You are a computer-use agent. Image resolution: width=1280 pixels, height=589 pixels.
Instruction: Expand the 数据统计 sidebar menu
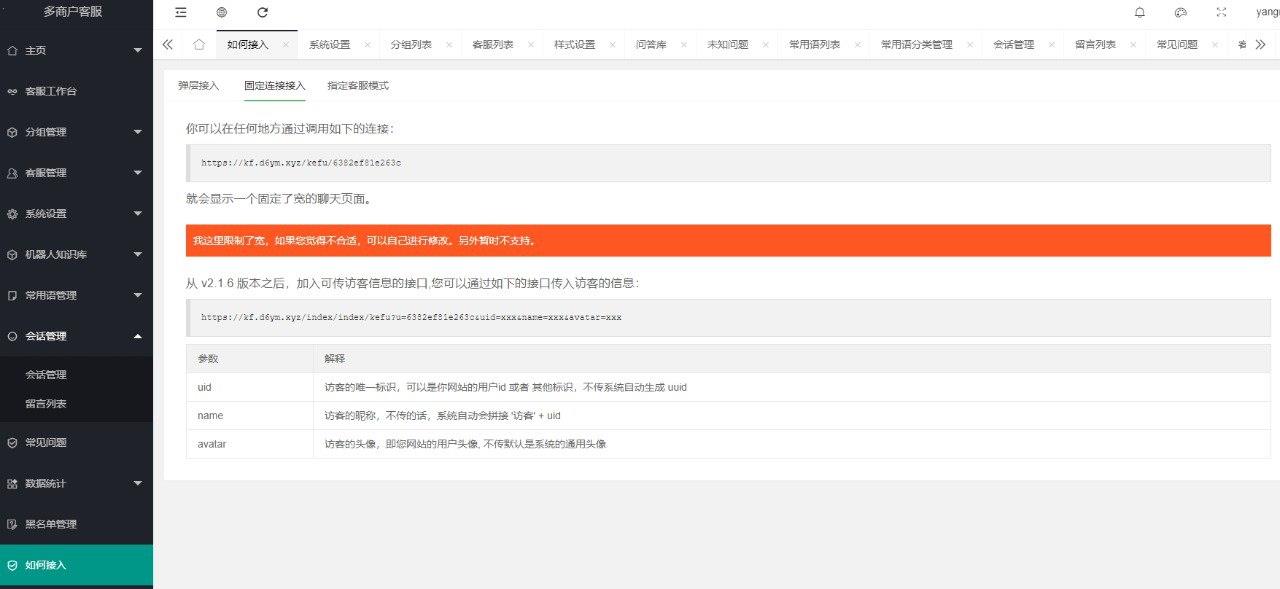(76, 484)
